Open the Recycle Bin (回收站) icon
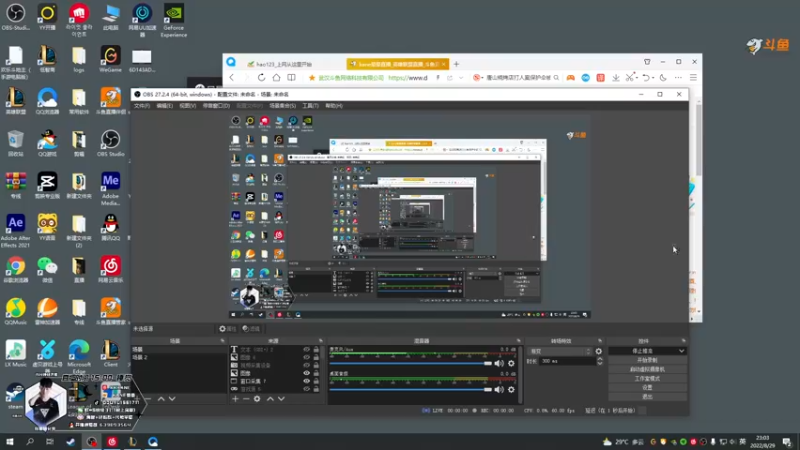This screenshot has height=450, width=800. pos(15,143)
